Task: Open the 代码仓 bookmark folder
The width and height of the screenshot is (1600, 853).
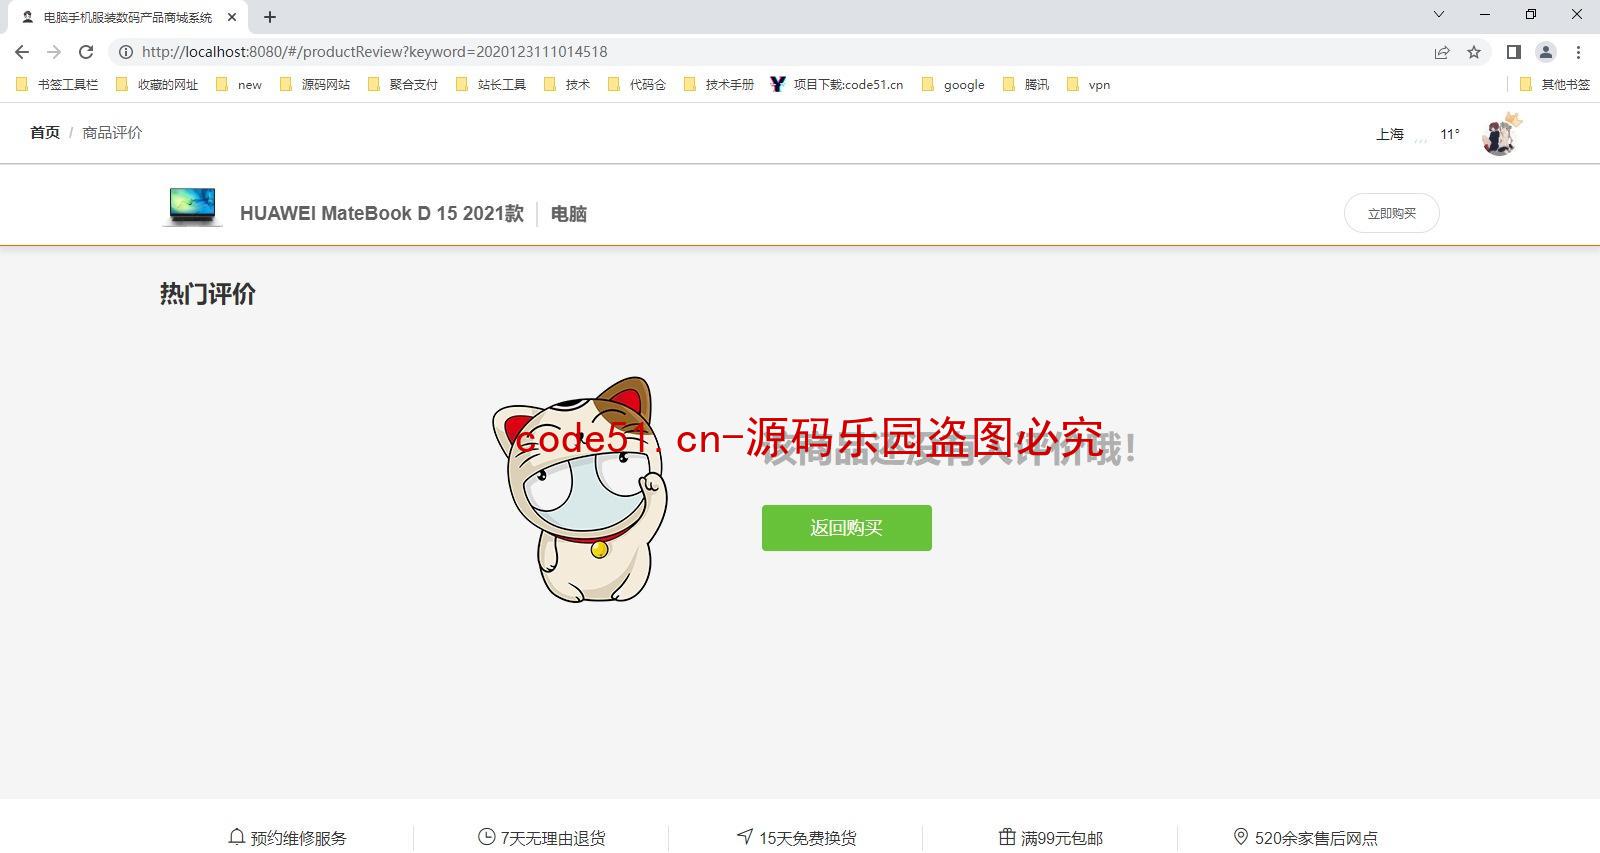Action: [x=637, y=85]
